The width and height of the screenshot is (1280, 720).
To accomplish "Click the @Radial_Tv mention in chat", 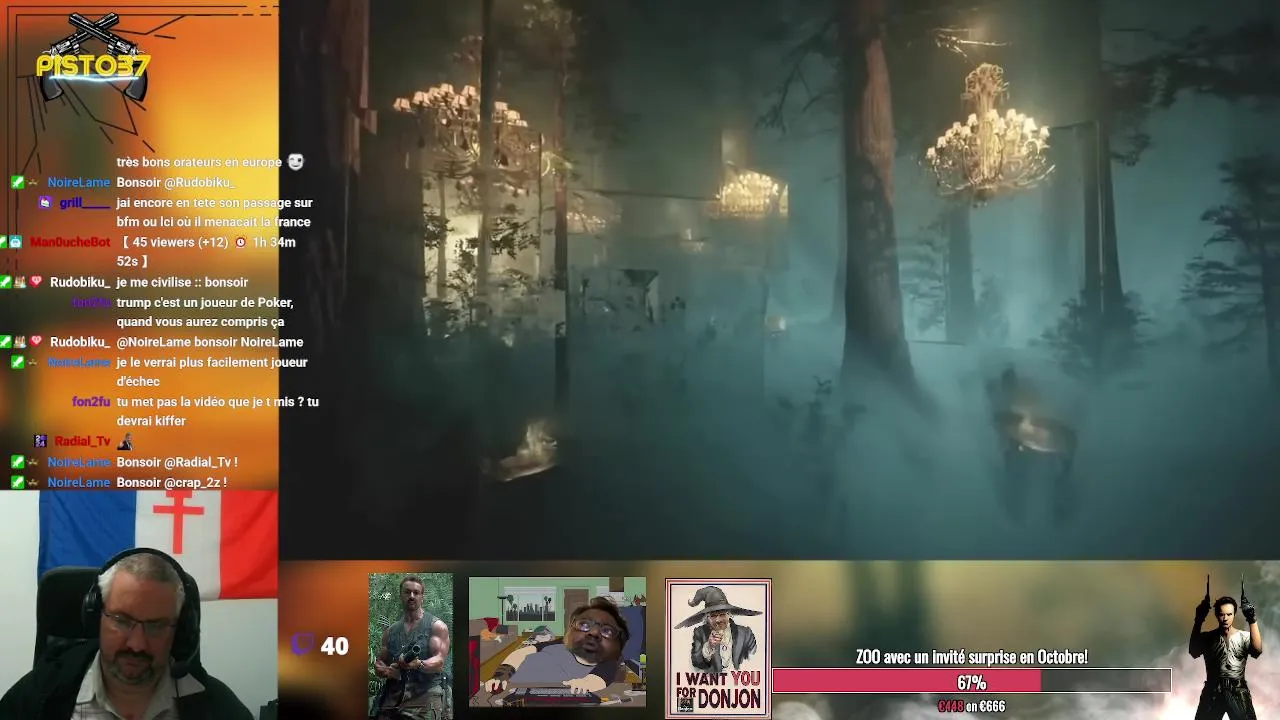I will click(196, 462).
